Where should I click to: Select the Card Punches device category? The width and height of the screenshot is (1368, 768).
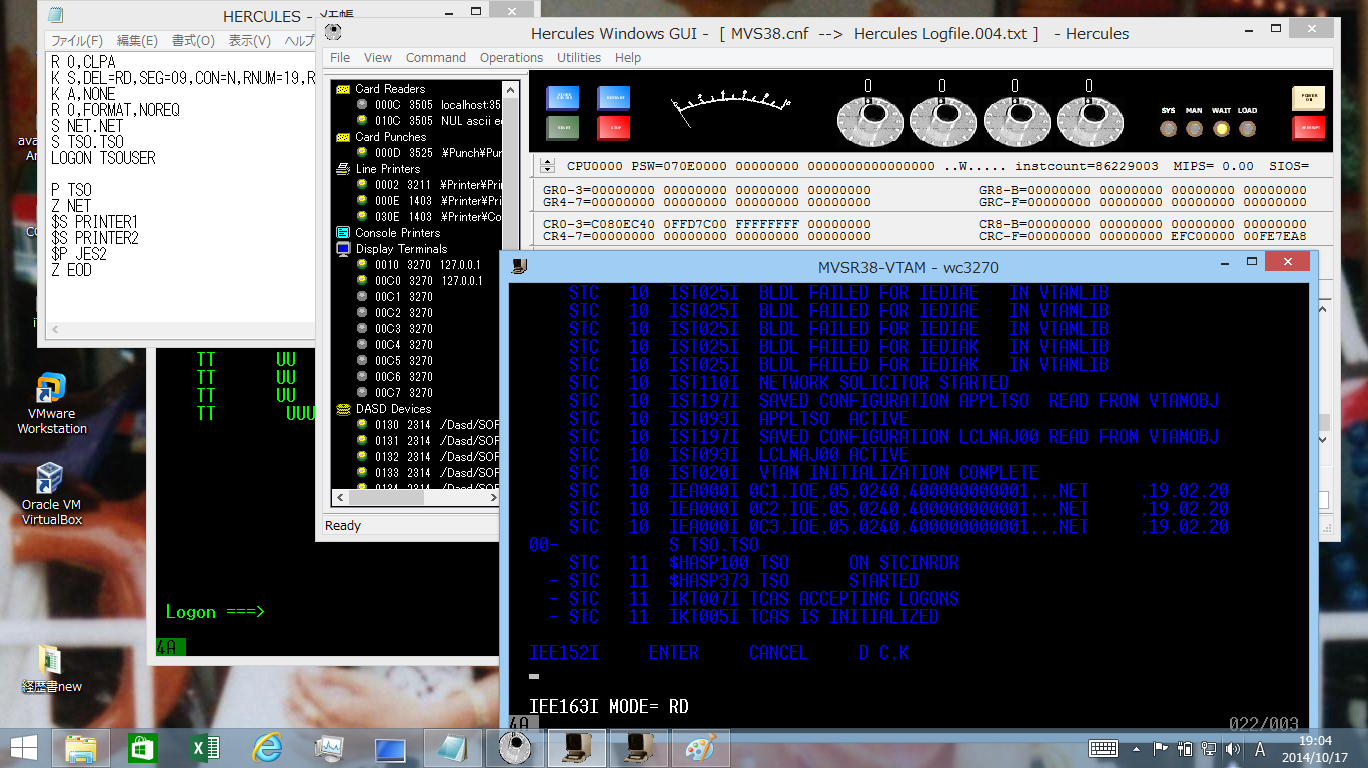391,137
